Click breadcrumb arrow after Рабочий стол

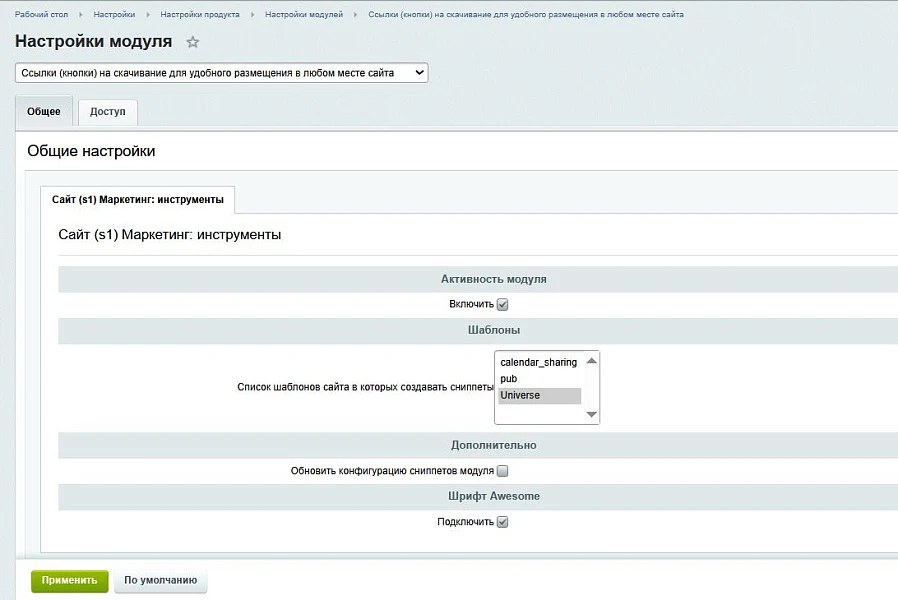click(81, 14)
